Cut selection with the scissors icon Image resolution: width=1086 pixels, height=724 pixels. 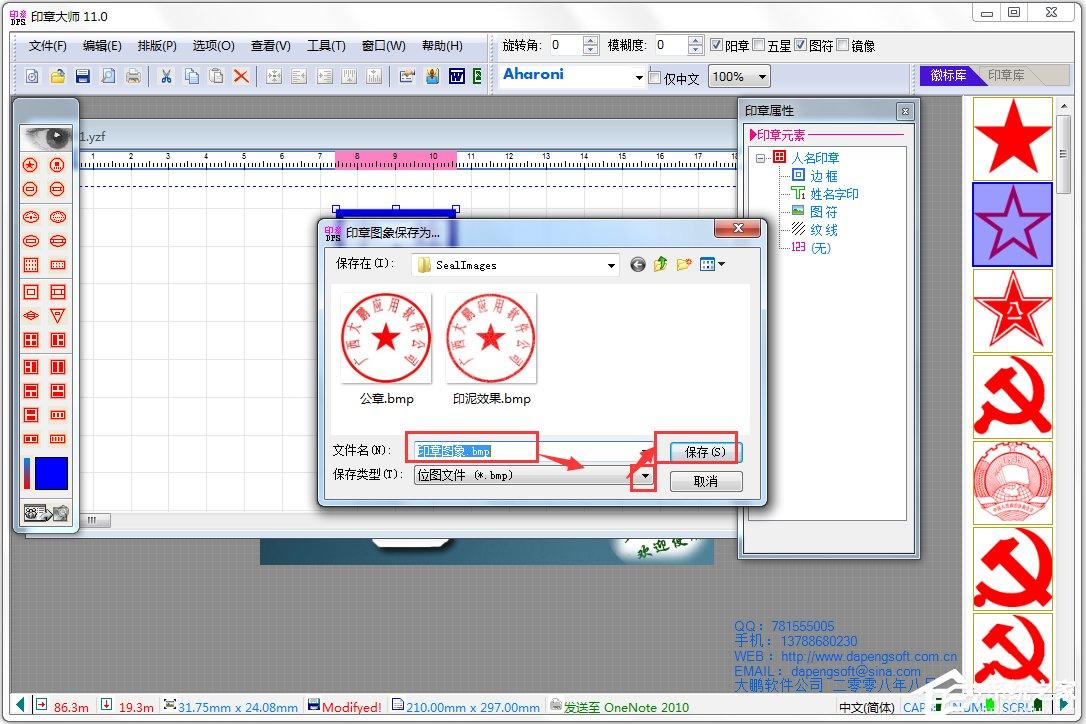(x=166, y=76)
